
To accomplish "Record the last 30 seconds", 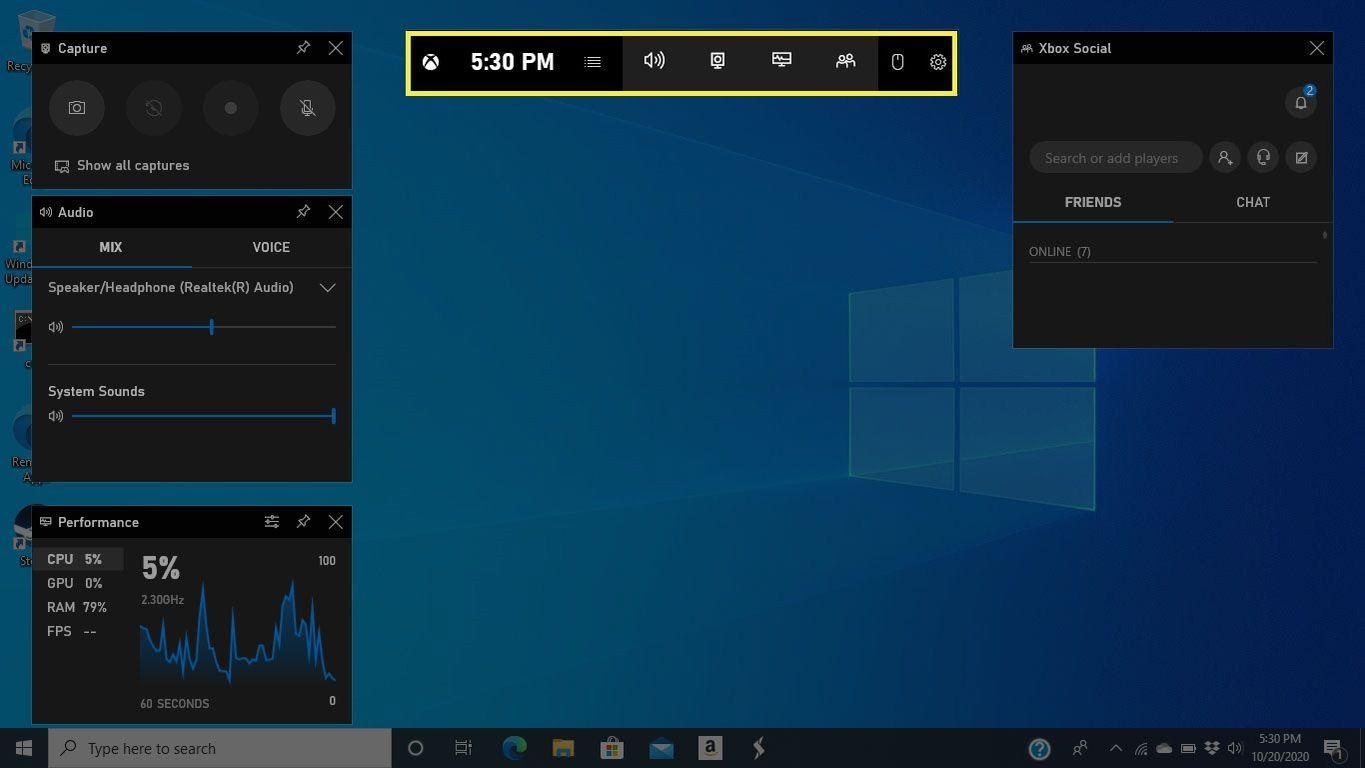I will click(153, 108).
